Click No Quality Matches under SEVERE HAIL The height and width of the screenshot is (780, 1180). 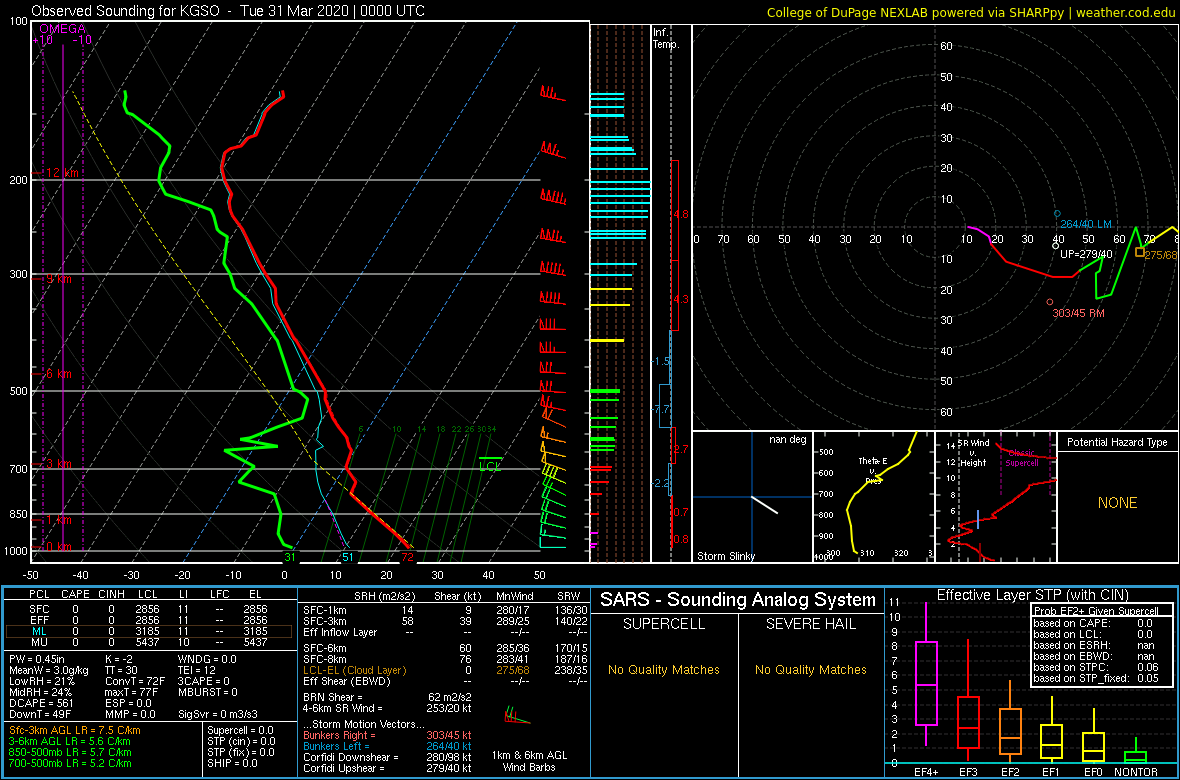click(x=810, y=670)
